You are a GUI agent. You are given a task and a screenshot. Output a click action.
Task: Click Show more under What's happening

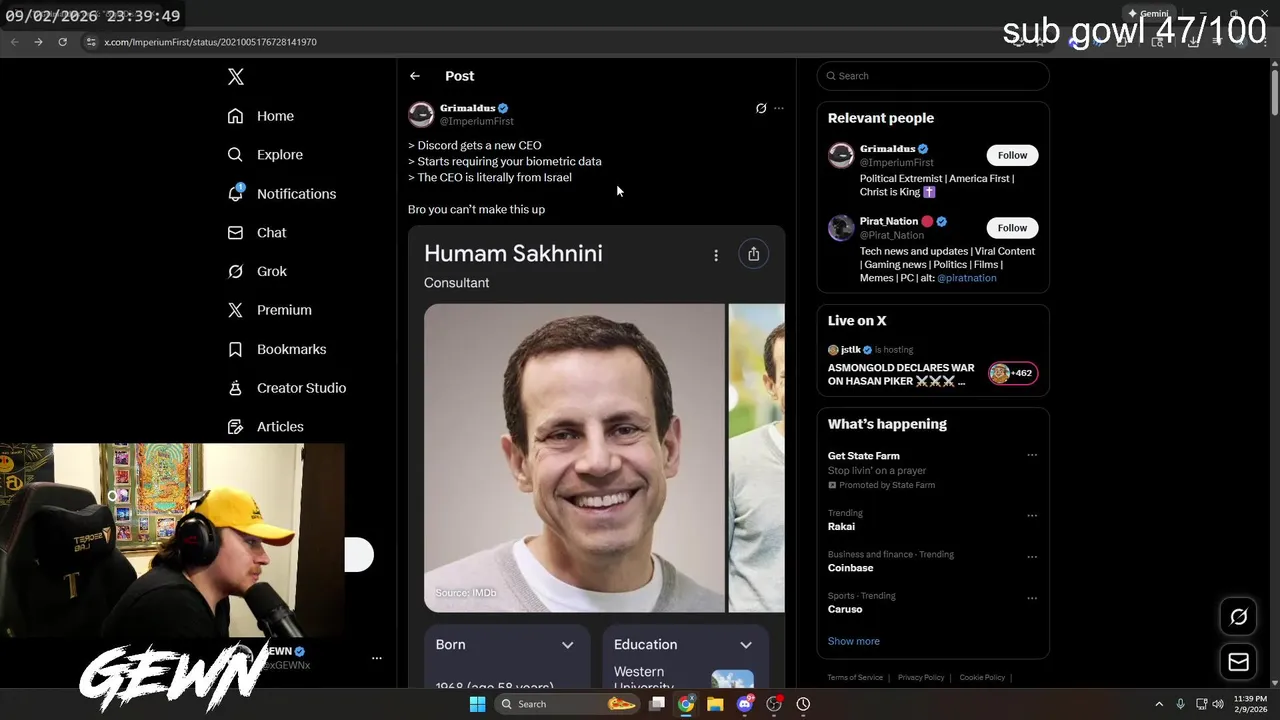coord(853,641)
